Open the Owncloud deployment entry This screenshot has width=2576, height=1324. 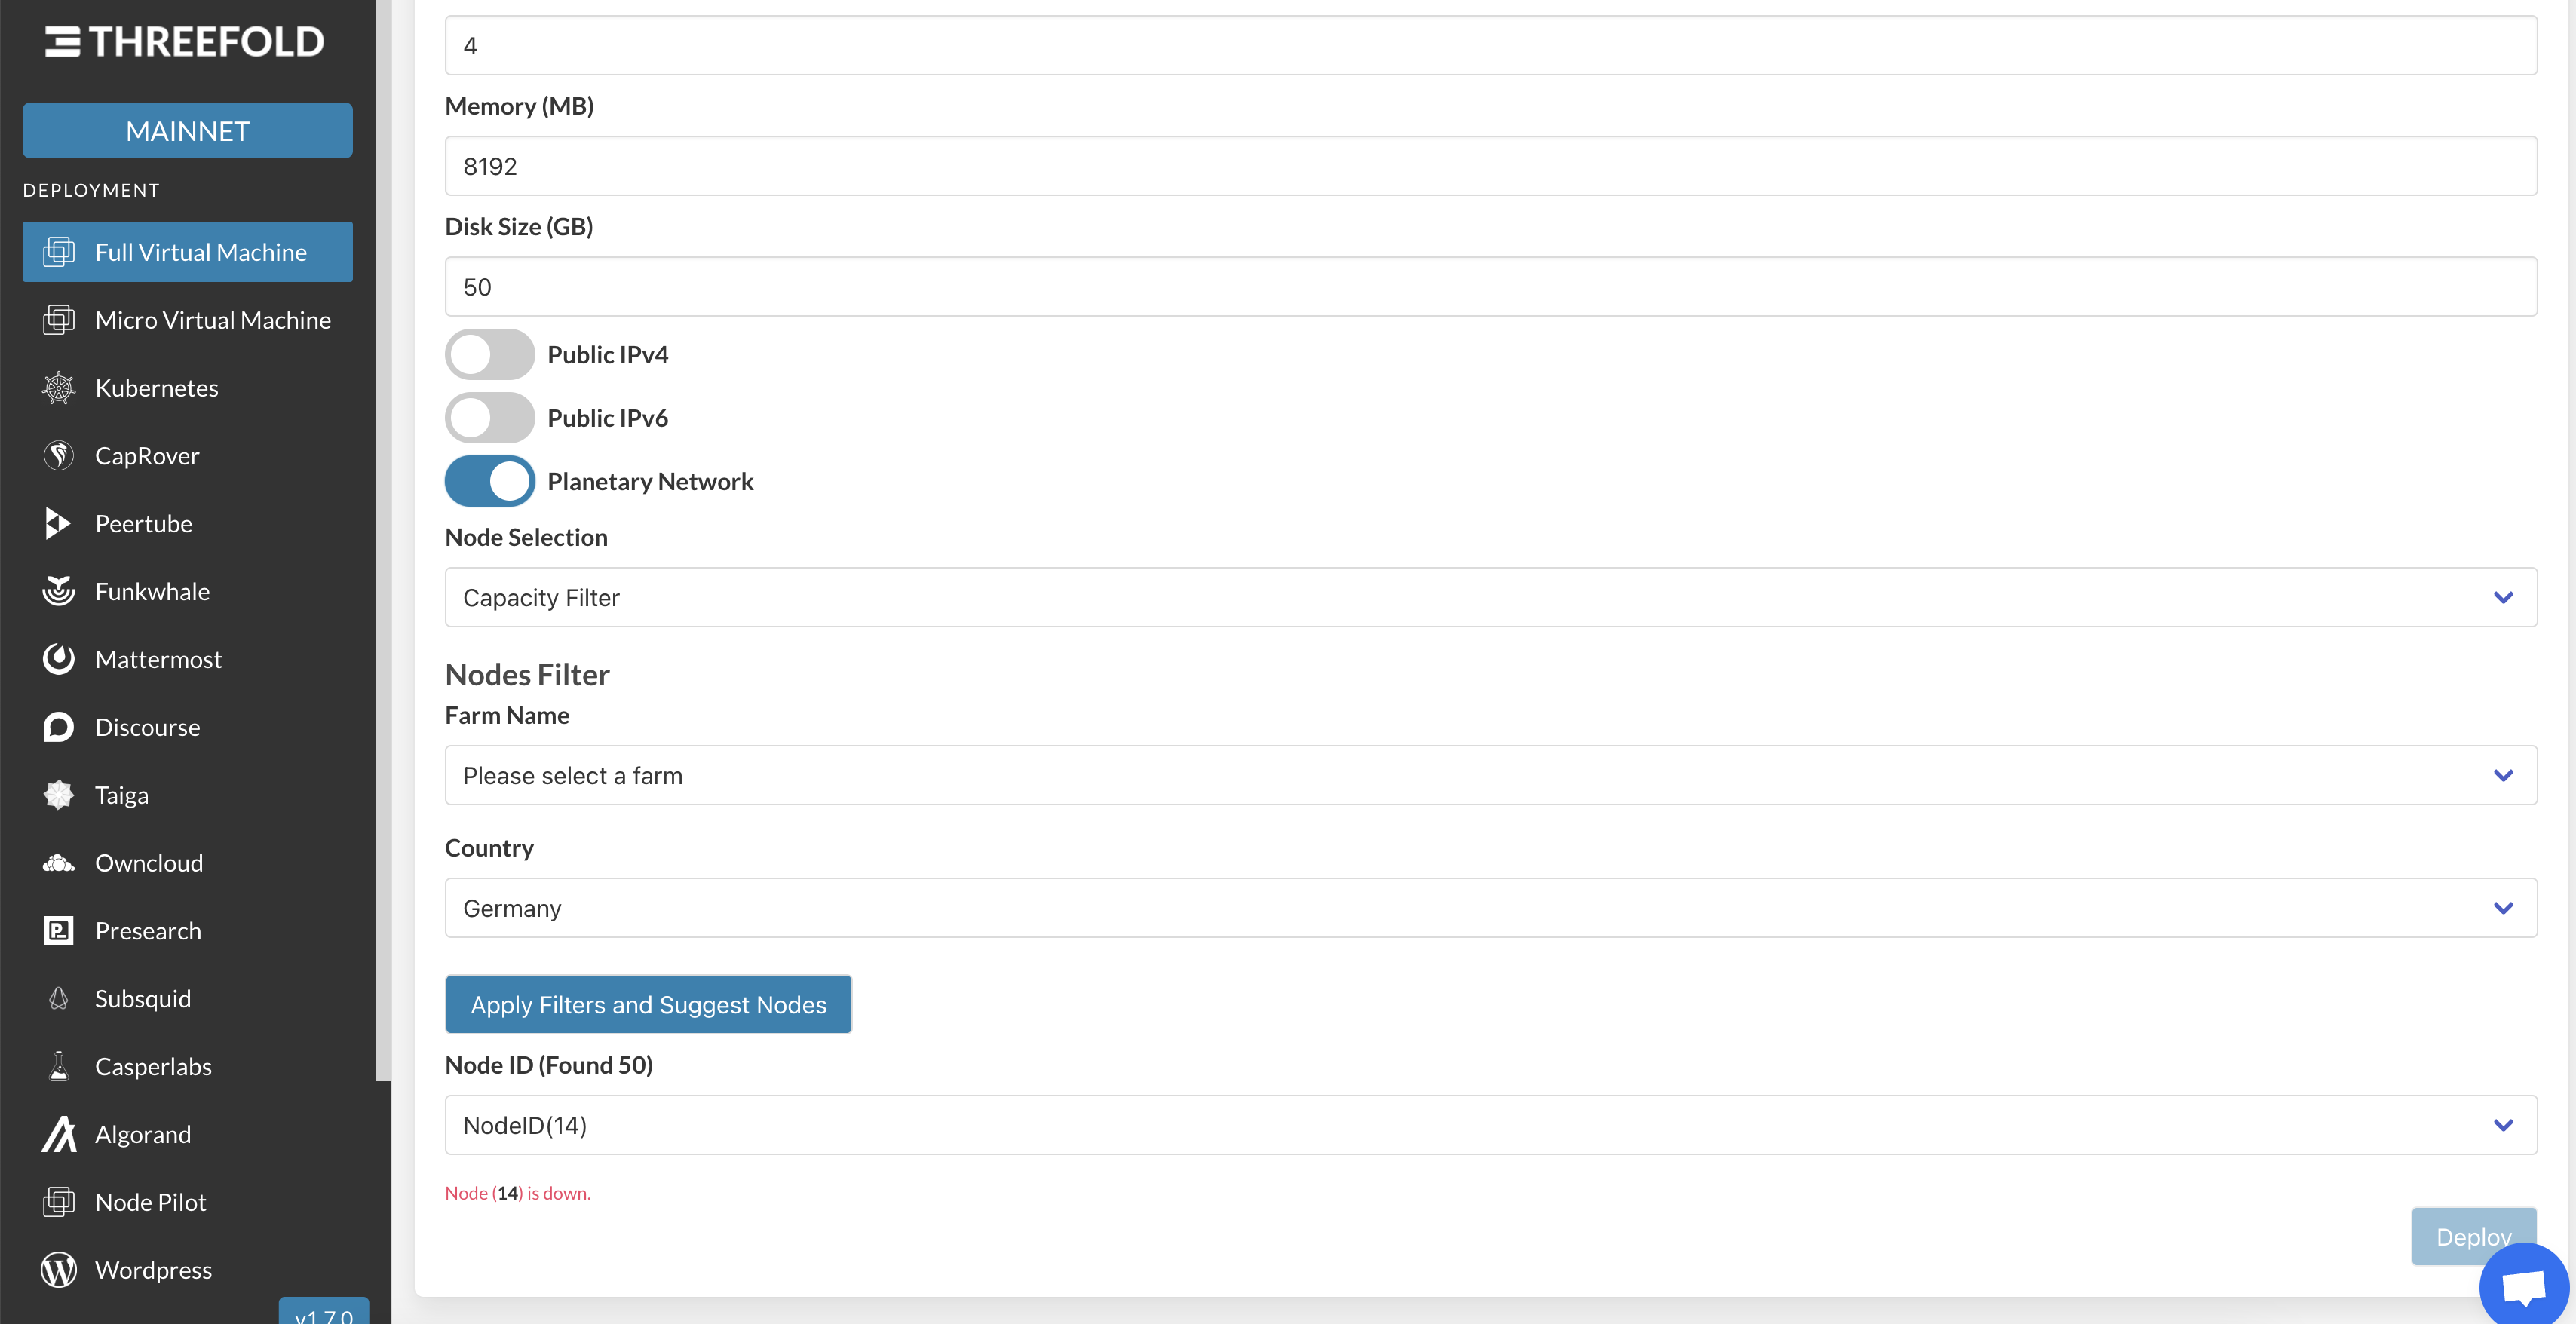tap(188, 863)
